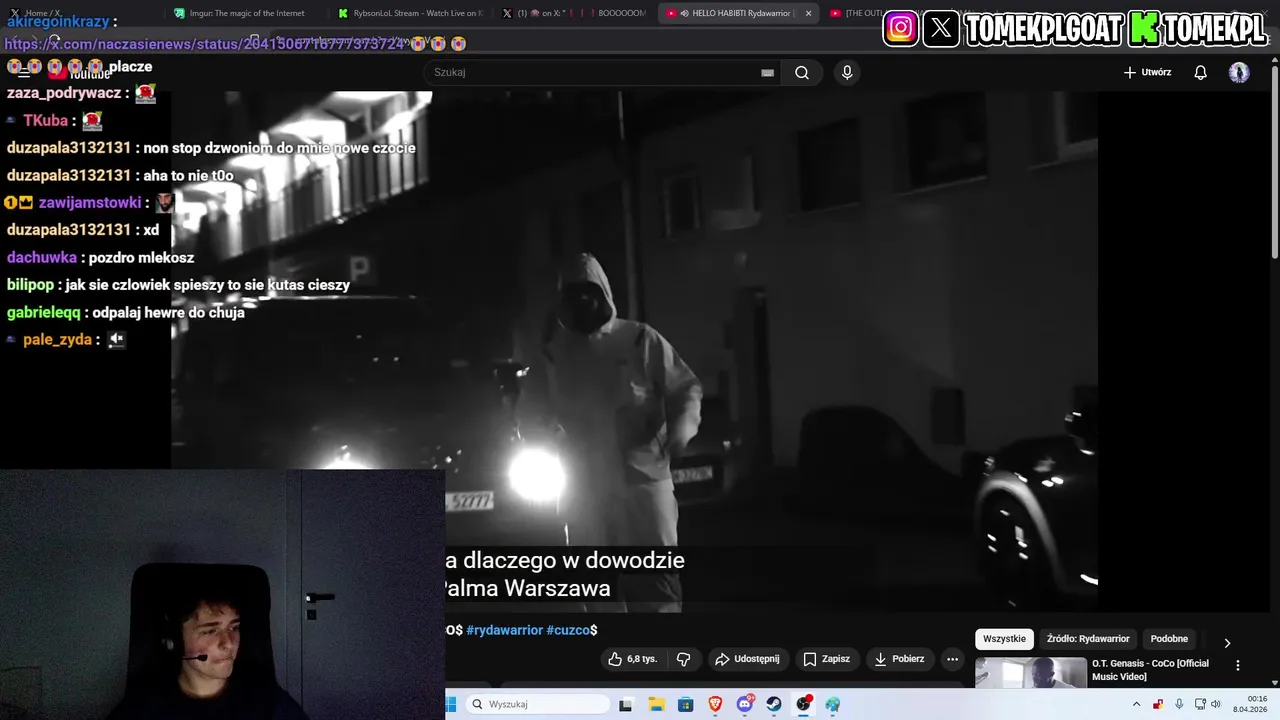Expand hidden system tray icons chevron

pos(1136,704)
